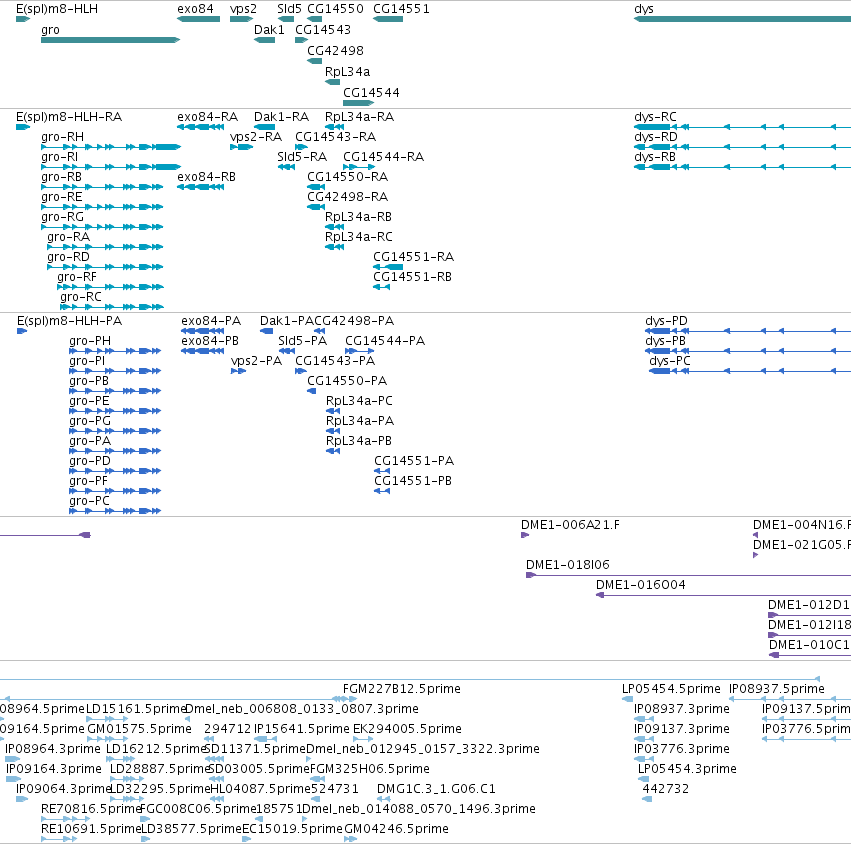Viewport: 851px width, 844px height.
Task: Select the exo84-RB transcript label
Action: 206,177
